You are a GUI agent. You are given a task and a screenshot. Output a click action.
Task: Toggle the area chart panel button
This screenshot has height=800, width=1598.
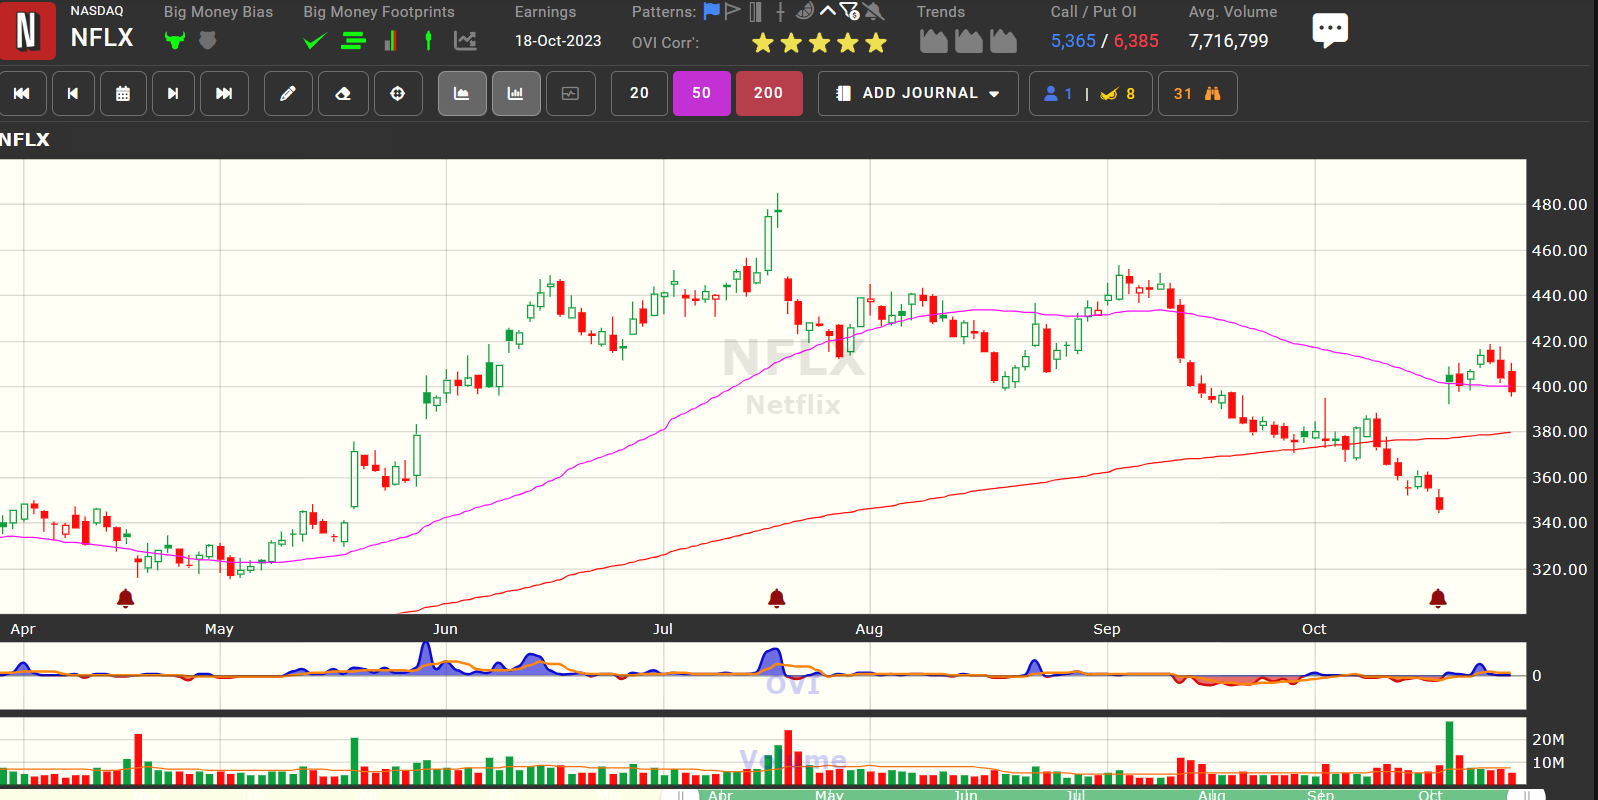click(x=462, y=94)
